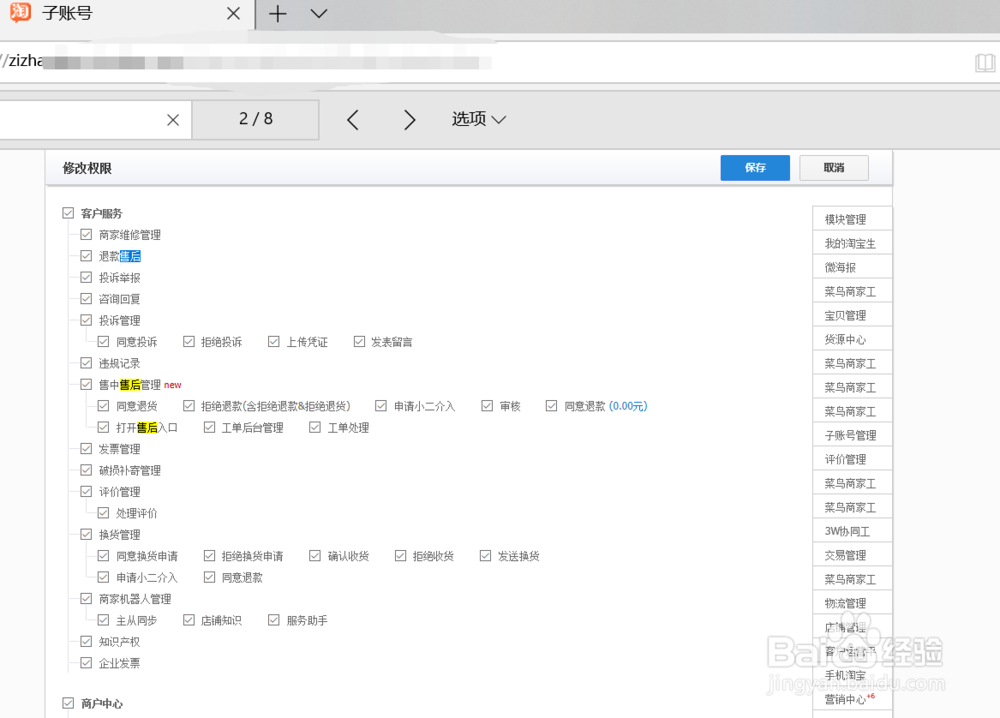The image size is (1000, 718).
Task: Jump to 微海报 in side menu
Action: [x=852, y=267]
